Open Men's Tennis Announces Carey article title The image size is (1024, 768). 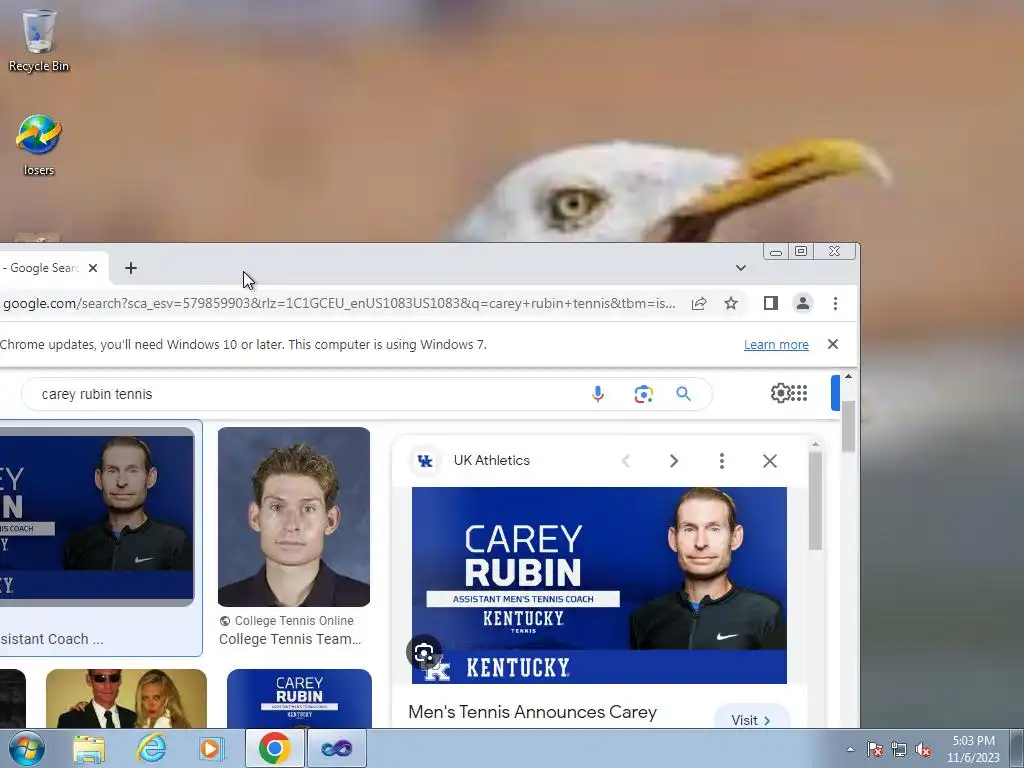point(532,712)
